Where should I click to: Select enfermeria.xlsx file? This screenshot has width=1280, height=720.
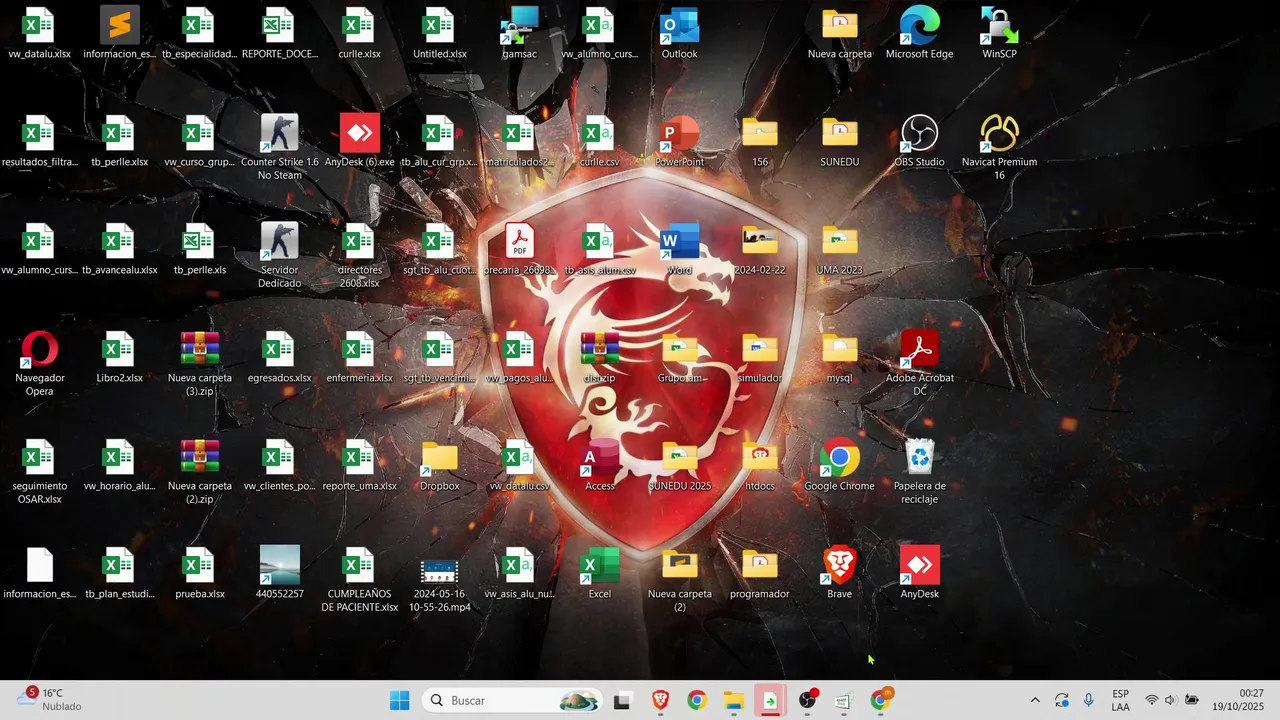(359, 357)
